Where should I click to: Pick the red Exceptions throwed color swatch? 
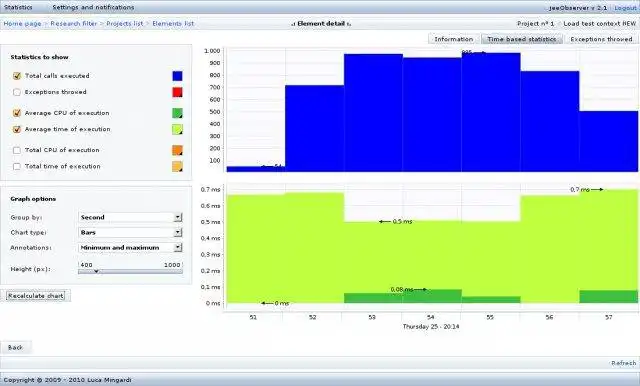tap(177, 92)
